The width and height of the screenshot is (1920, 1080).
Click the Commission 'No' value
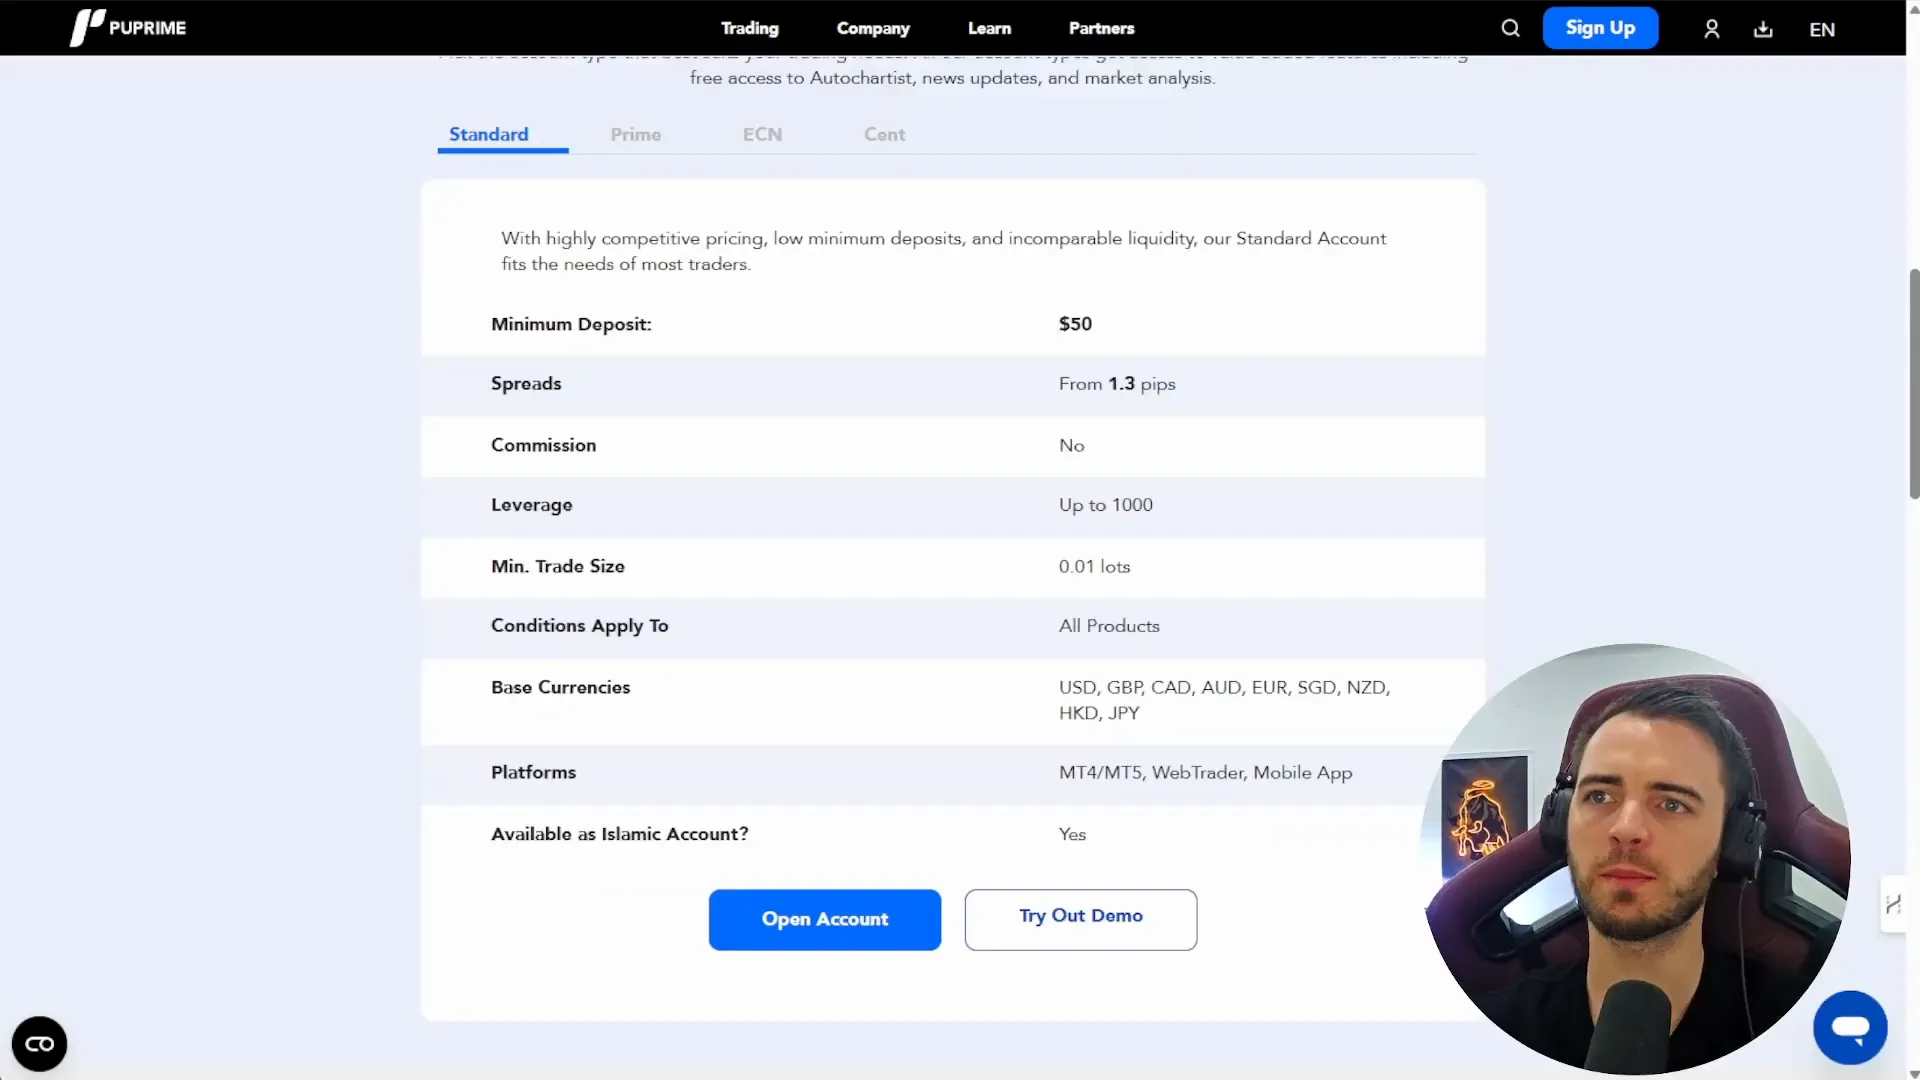(x=1071, y=446)
